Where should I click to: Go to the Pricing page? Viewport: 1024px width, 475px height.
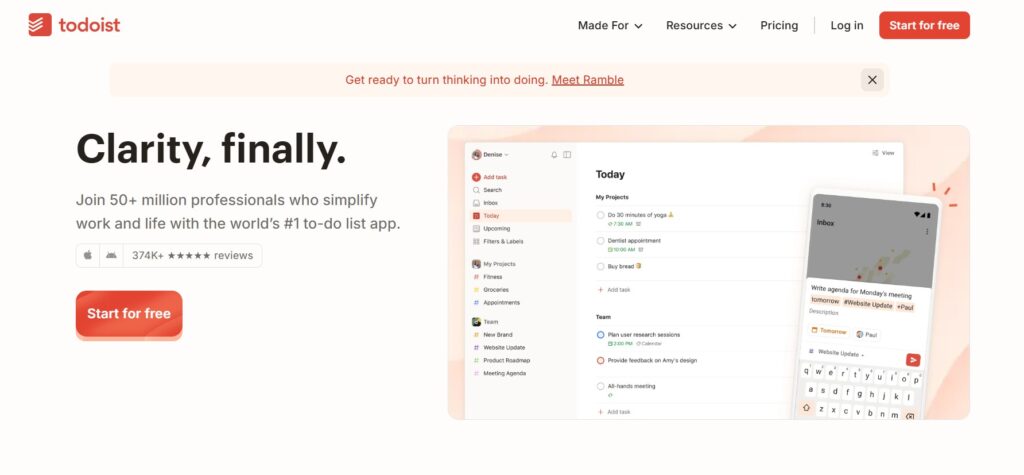[779, 26]
